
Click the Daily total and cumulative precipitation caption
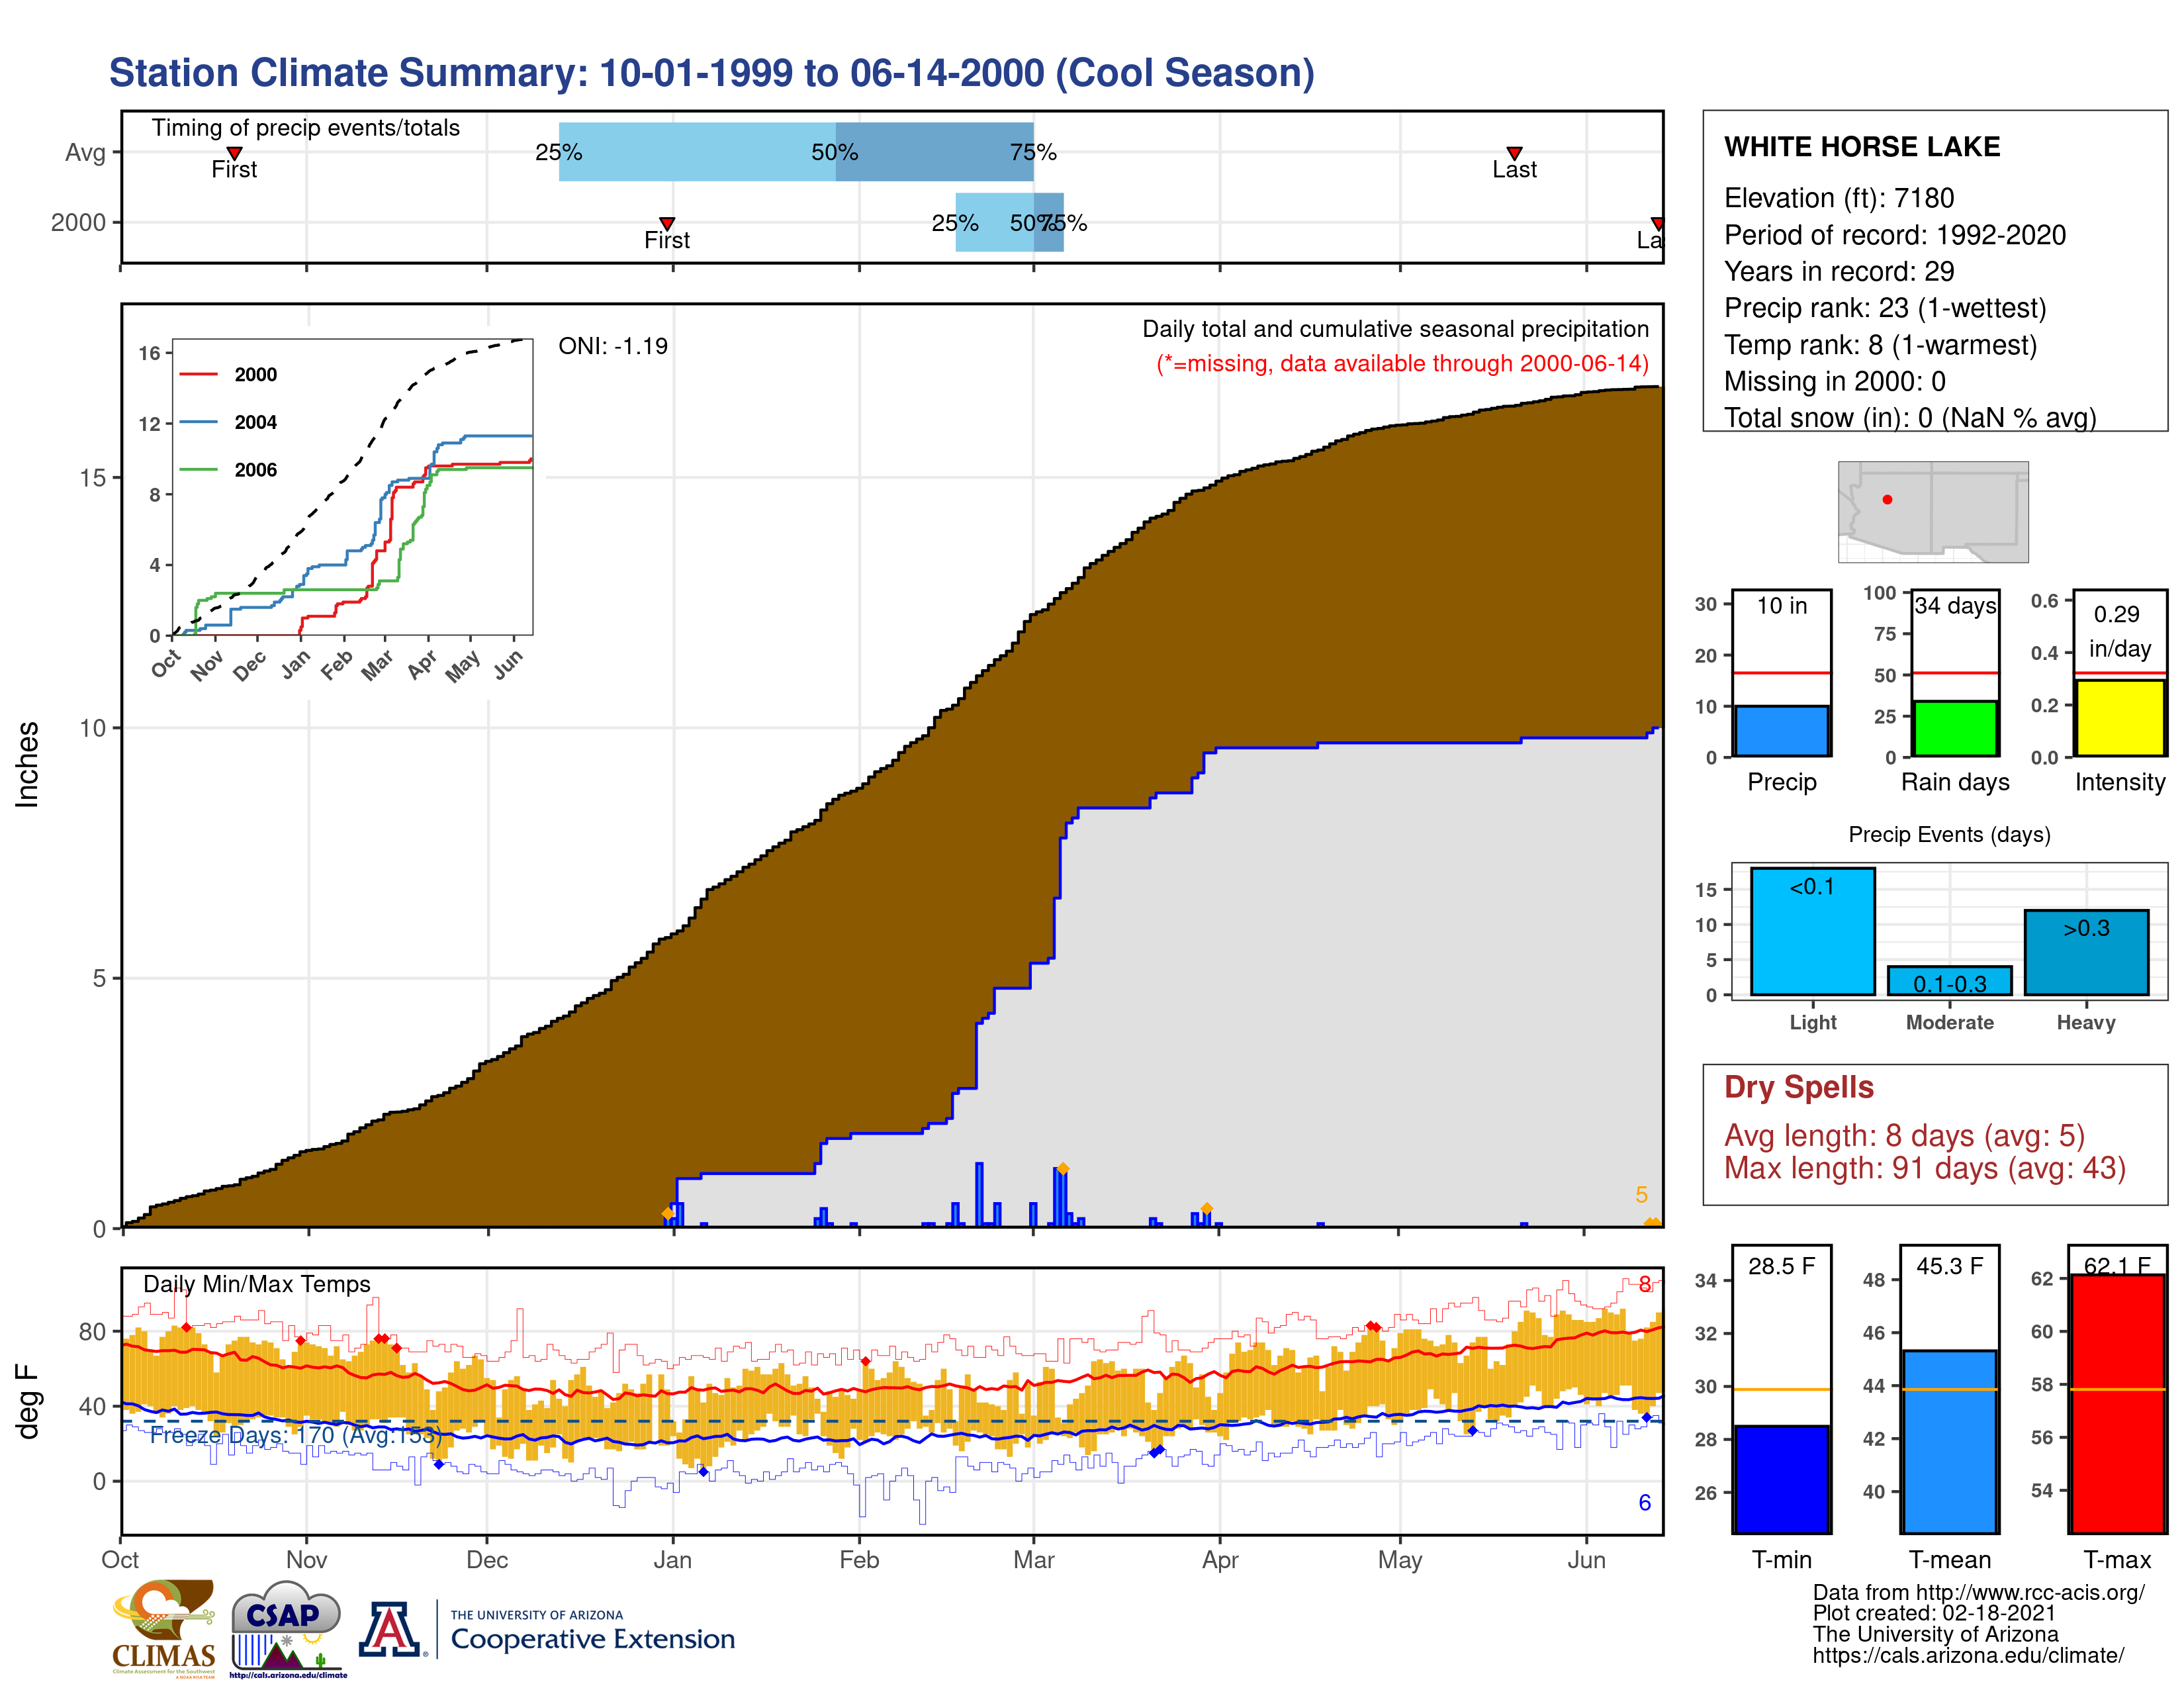pyautogui.click(x=1395, y=329)
